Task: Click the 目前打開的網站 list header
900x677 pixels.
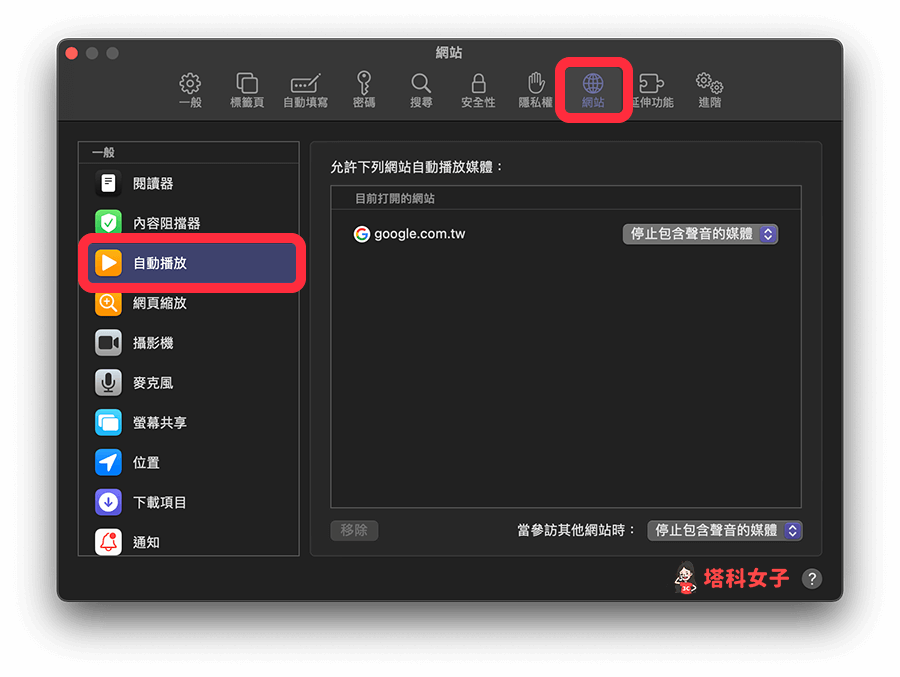Action: pyautogui.click(x=566, y=199)
